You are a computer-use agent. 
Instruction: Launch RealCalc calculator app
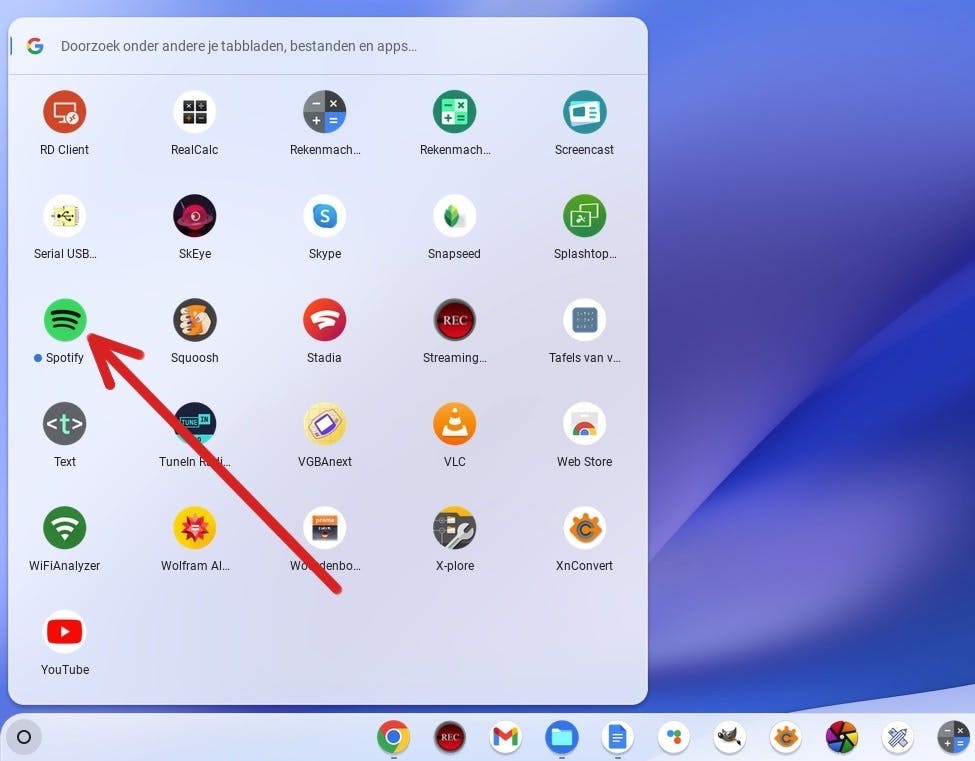[x=195, y=112]
